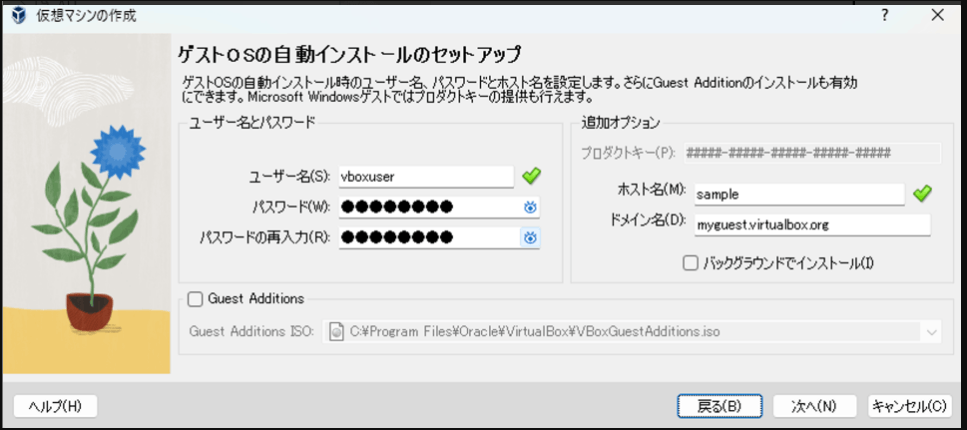Click the キャンセル(C) button
This screenshot has height=430, width=967.
(x=910, y=406)
